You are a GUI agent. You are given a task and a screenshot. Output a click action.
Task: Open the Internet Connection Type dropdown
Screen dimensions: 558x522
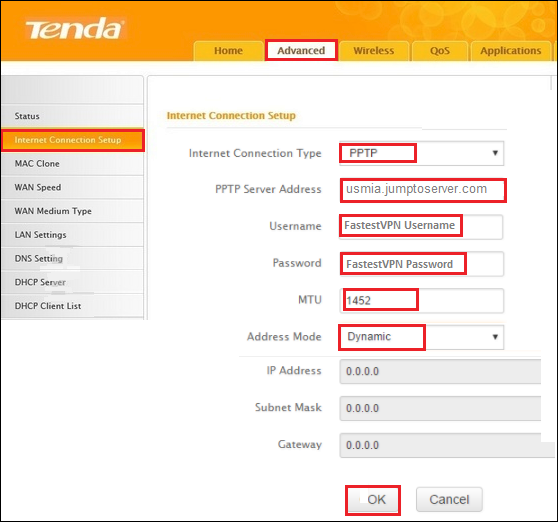tap(421, 153)
